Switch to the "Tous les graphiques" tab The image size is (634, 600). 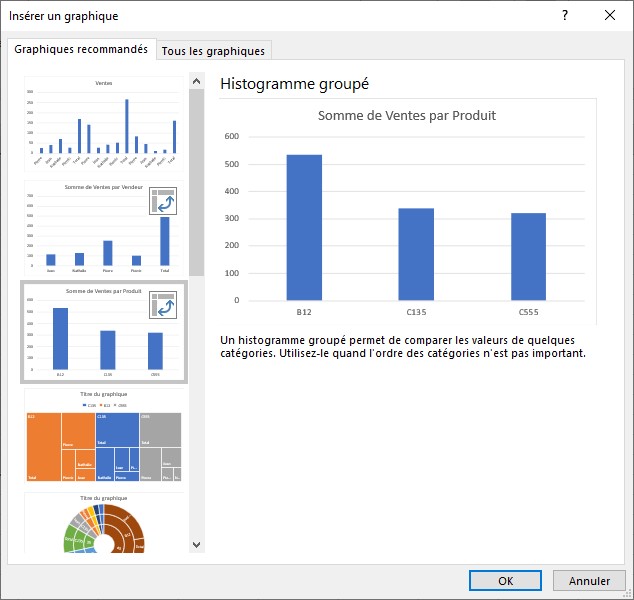pos(213,51)
